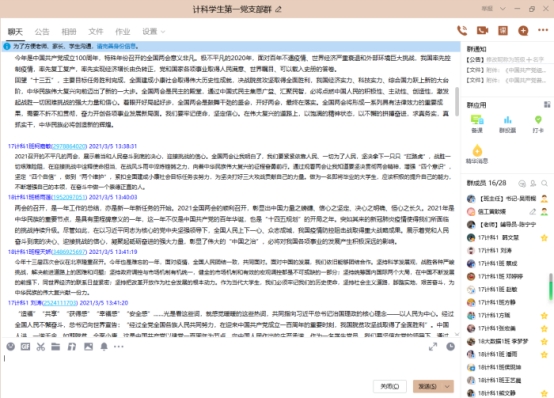The image size is (554, 398).
Task: Click the 群成员 16/28 header text
Action: pyautogui.click(x=487, y=183)
